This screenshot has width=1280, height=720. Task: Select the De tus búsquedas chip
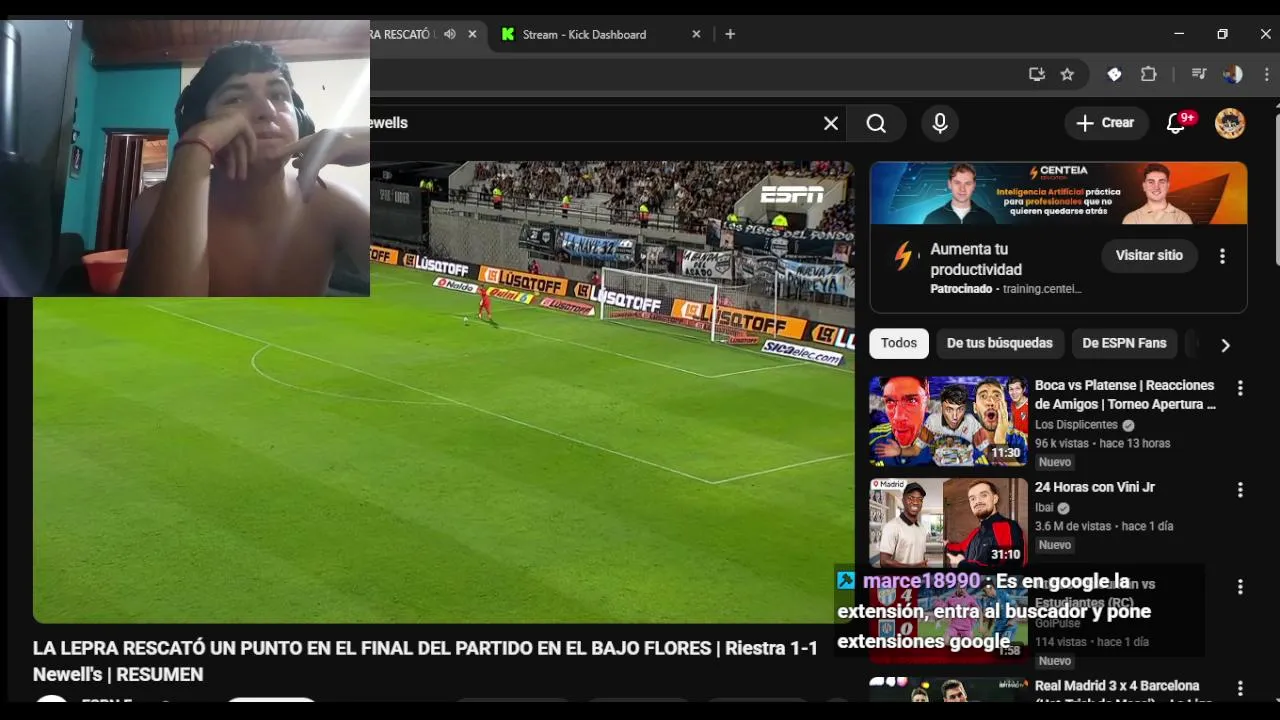pos(1000,343)
